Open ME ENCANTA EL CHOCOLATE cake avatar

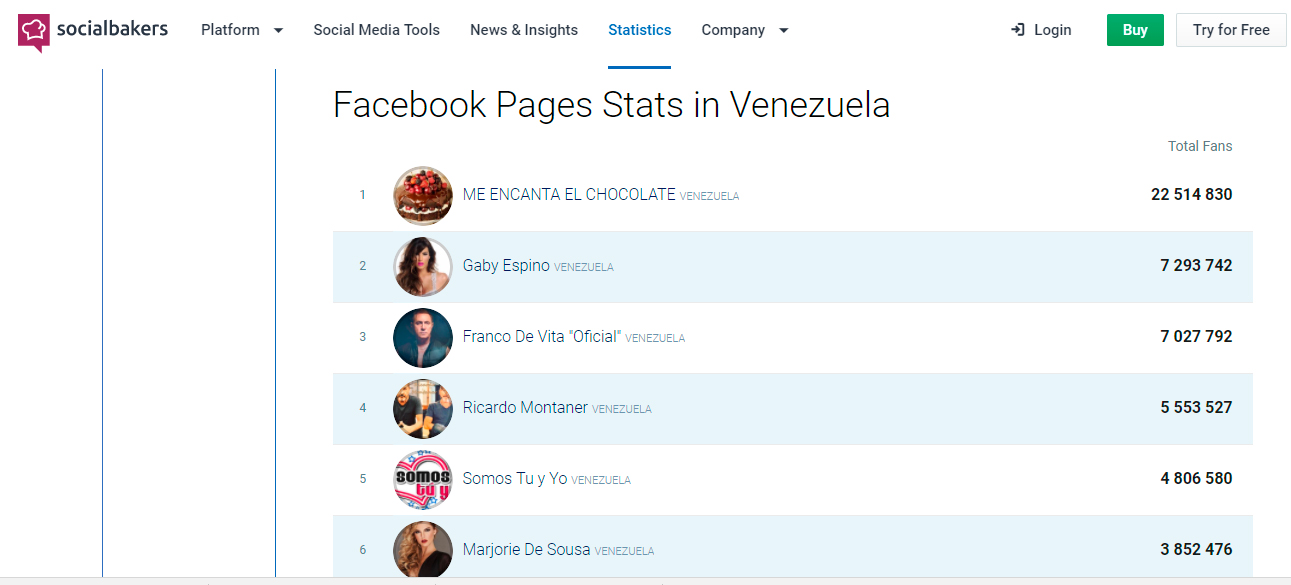pyautogui.click(x=423, y=195)
